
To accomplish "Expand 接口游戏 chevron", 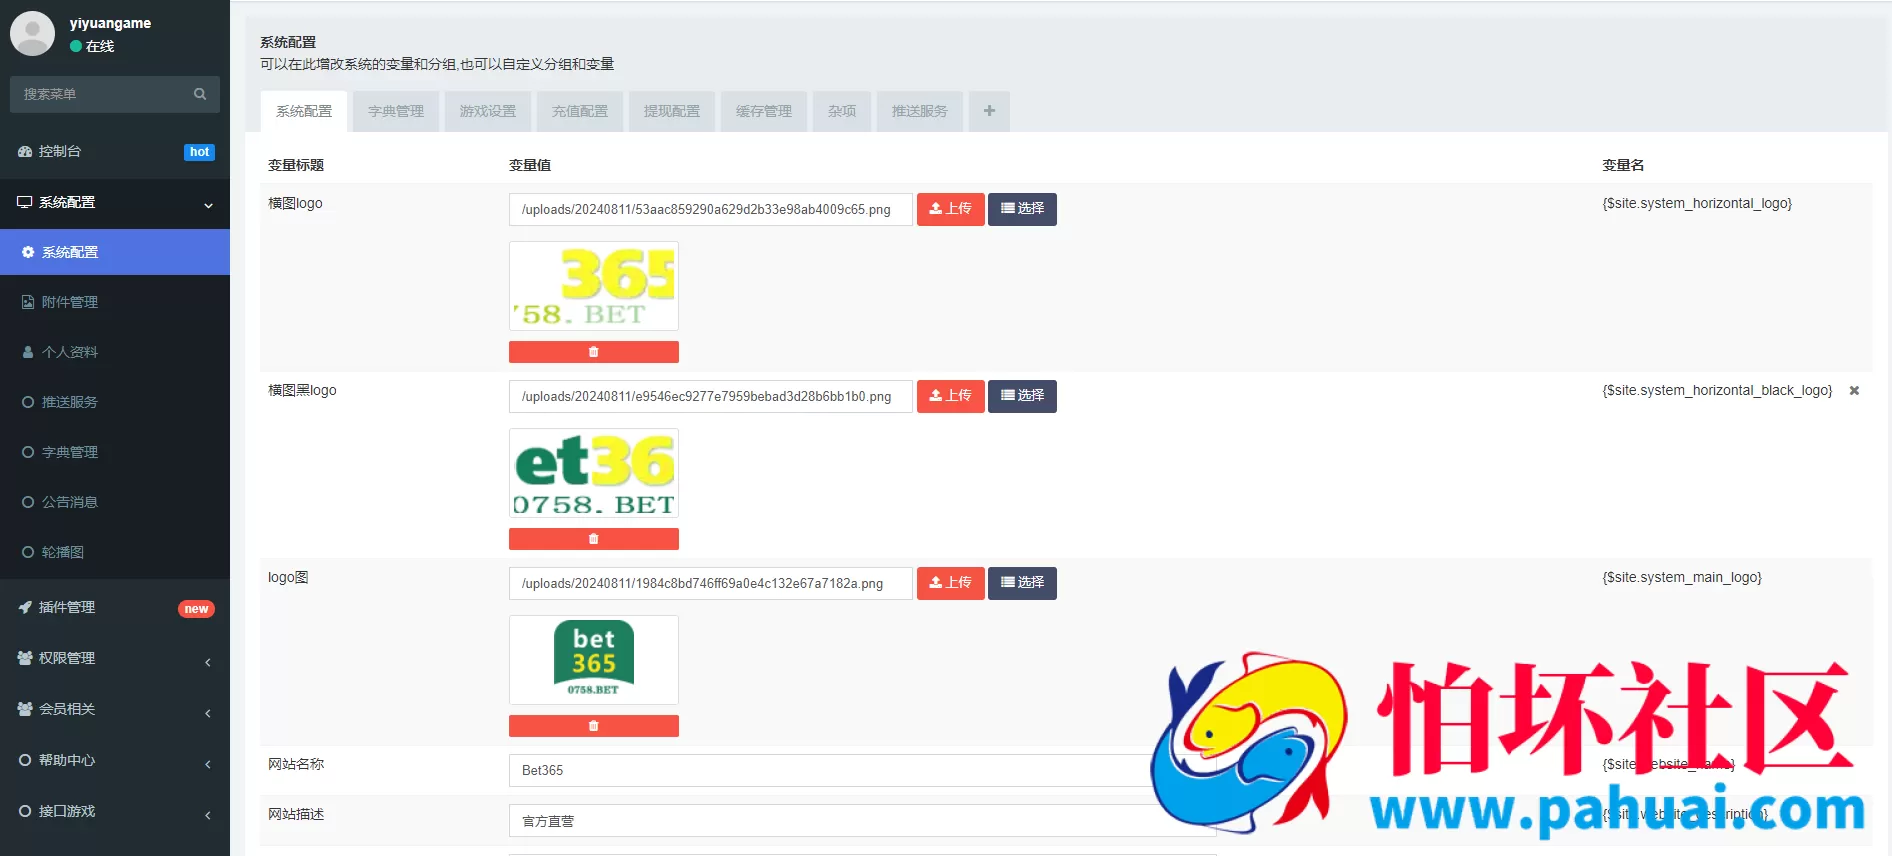I will [x=208, y=815].
